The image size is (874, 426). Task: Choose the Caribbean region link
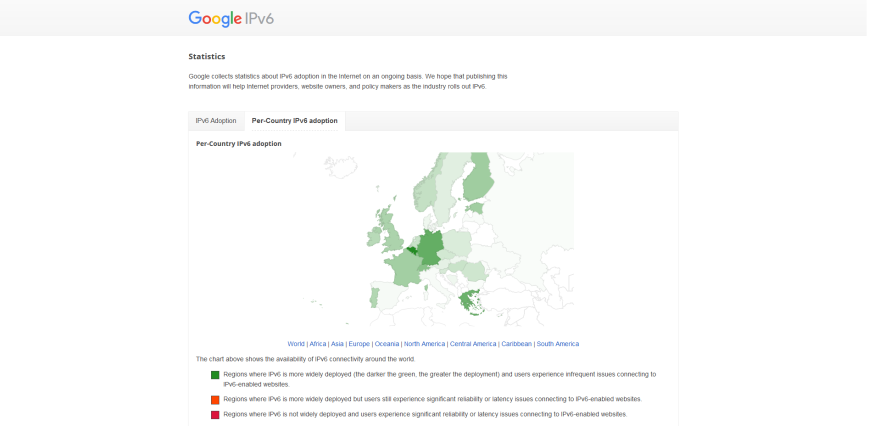point(517,344)
